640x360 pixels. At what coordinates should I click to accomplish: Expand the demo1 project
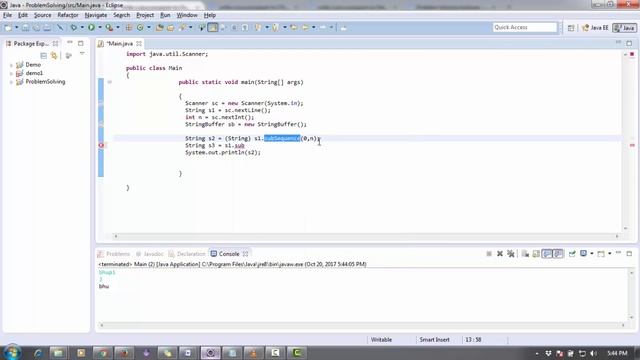11,73
